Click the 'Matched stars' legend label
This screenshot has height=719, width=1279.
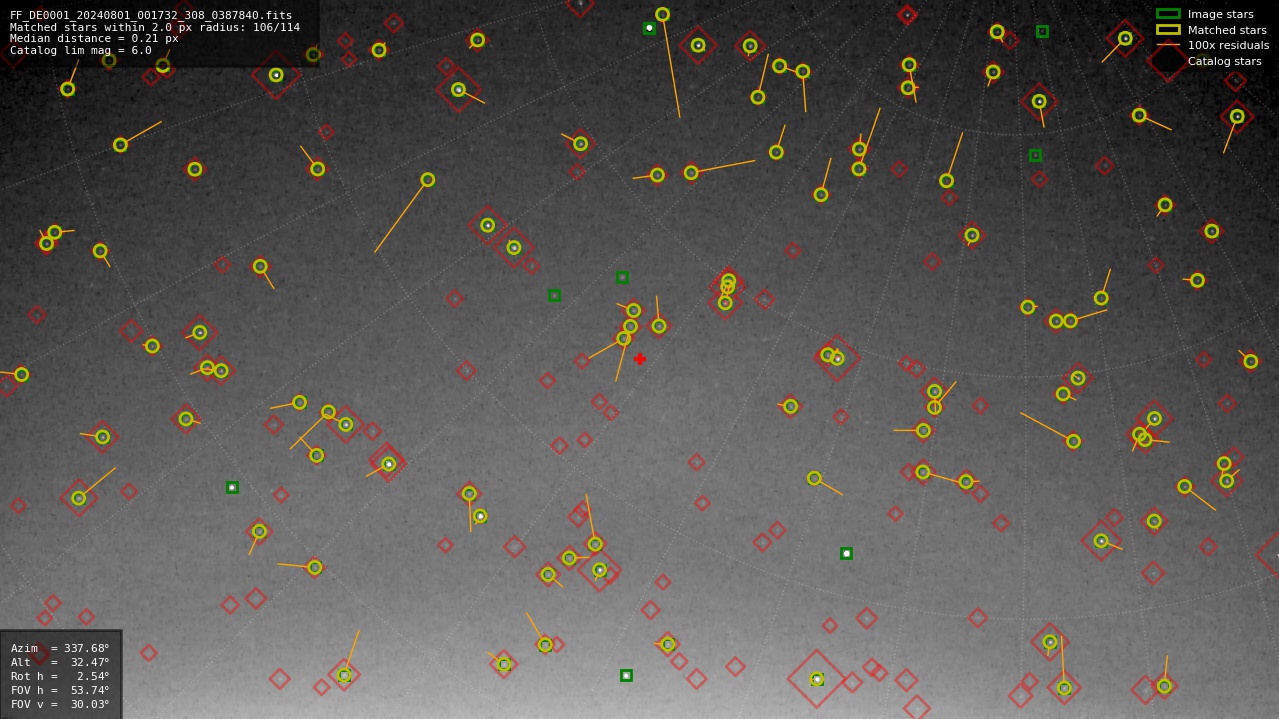1227,30
